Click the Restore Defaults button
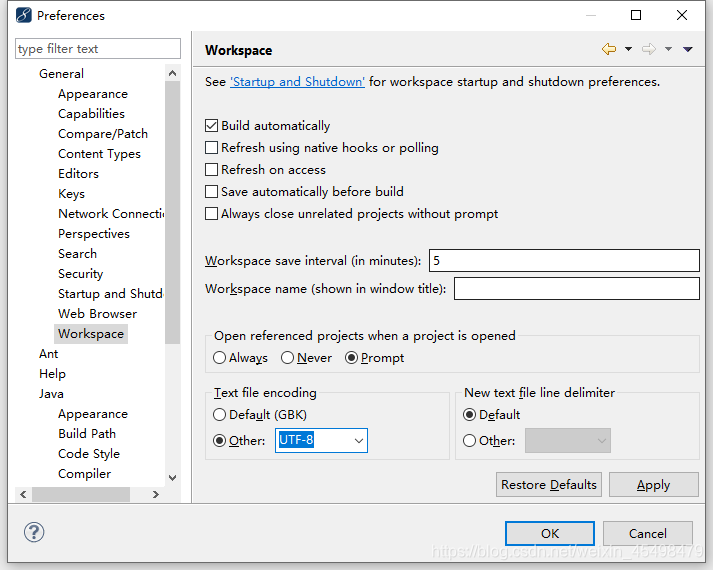The width and height of the screenshot is (713, 570). click(x=549, y=485)
